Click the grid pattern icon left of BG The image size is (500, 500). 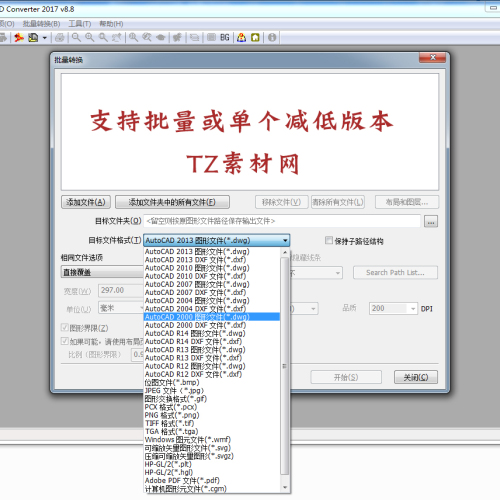click(x=211, y=37)
